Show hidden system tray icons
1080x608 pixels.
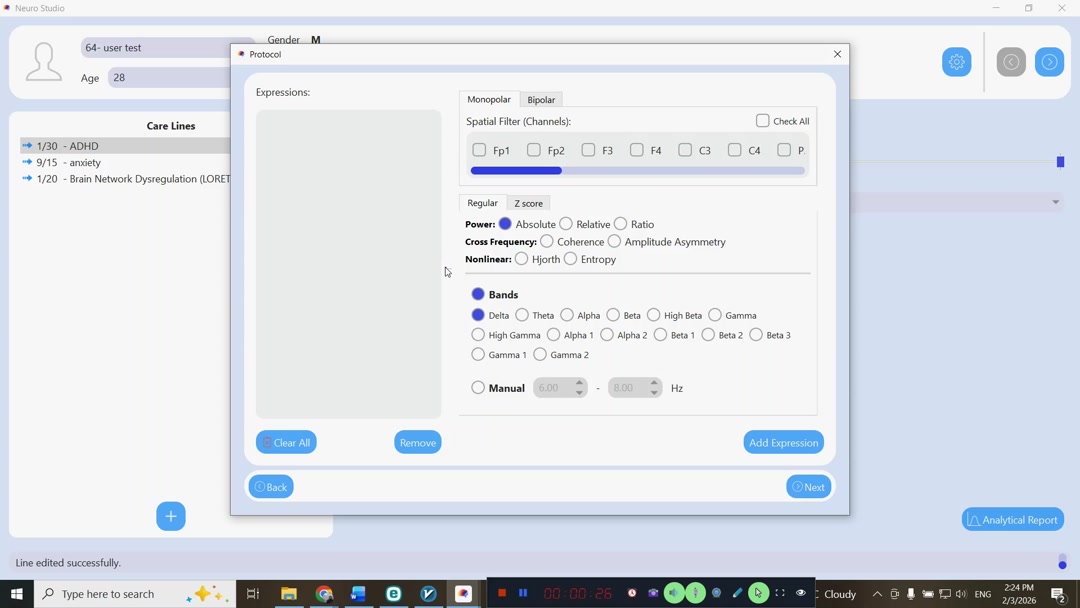[877, 593]
